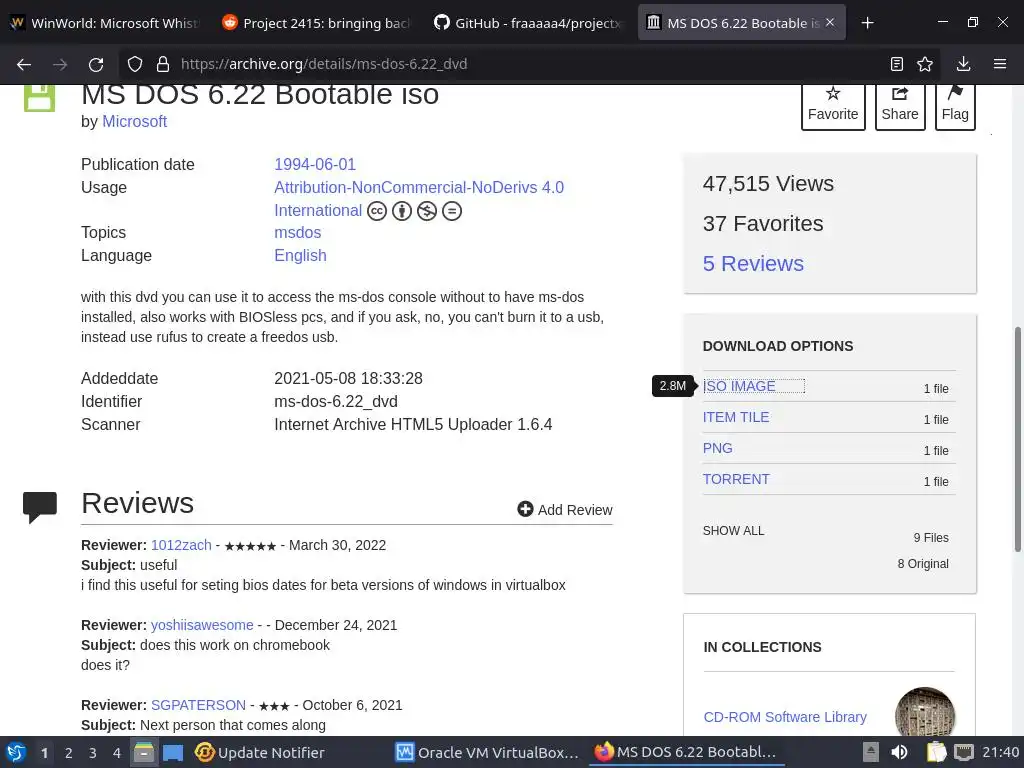
Task: Open the tracking protection shield icon
Action: (135, 64)
